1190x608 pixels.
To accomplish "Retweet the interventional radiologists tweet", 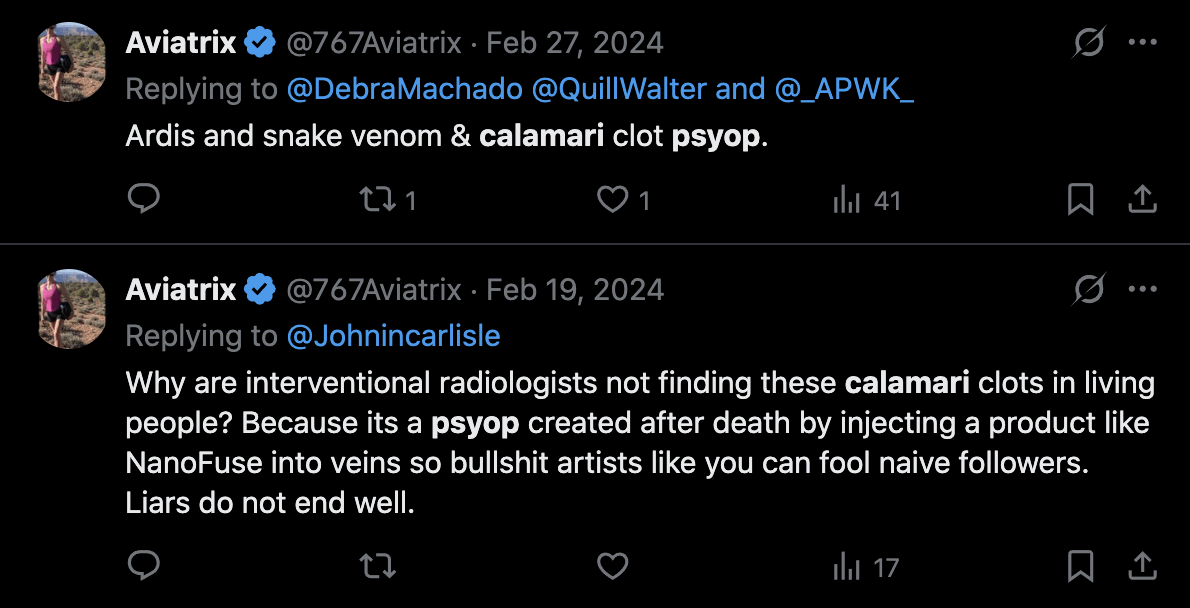I will [377, 567].
